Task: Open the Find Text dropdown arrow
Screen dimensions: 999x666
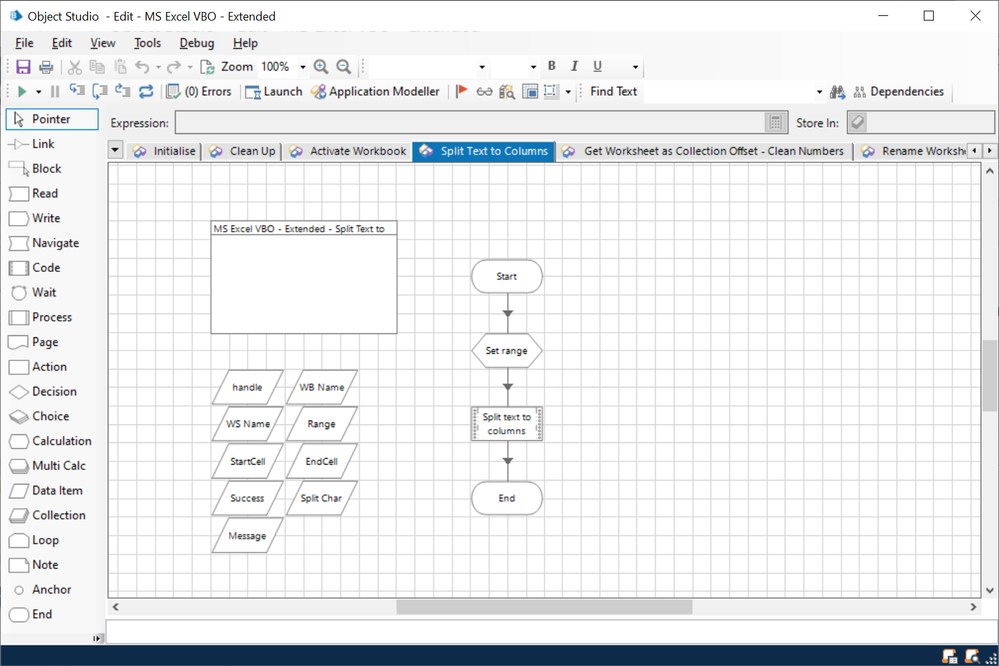Action: tap(819, 92)
